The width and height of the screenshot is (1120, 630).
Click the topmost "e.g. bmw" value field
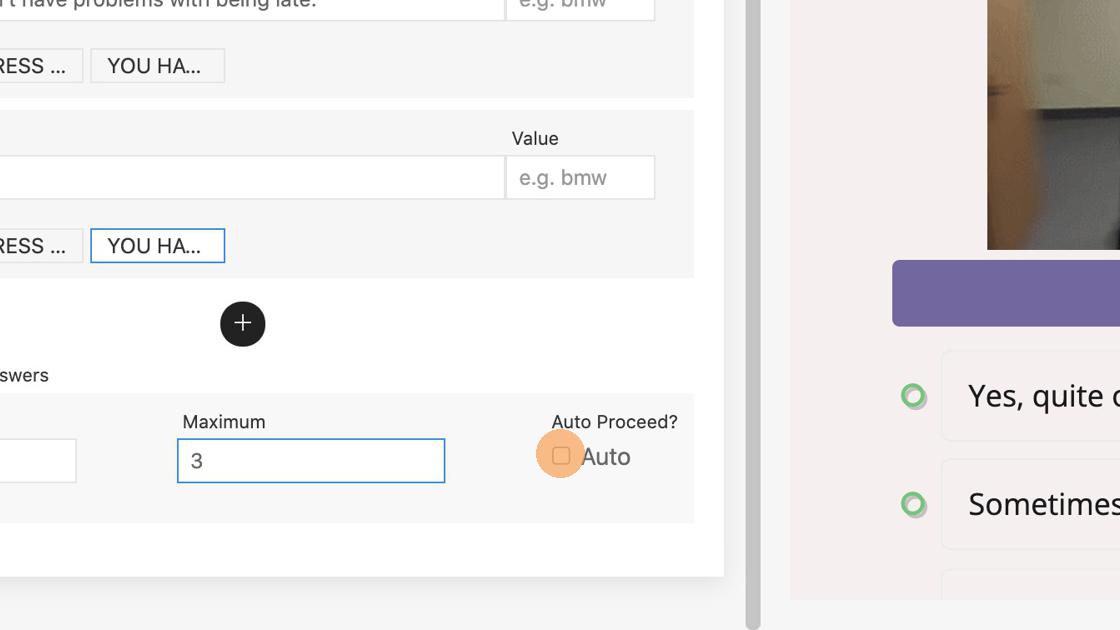(580, 8)
